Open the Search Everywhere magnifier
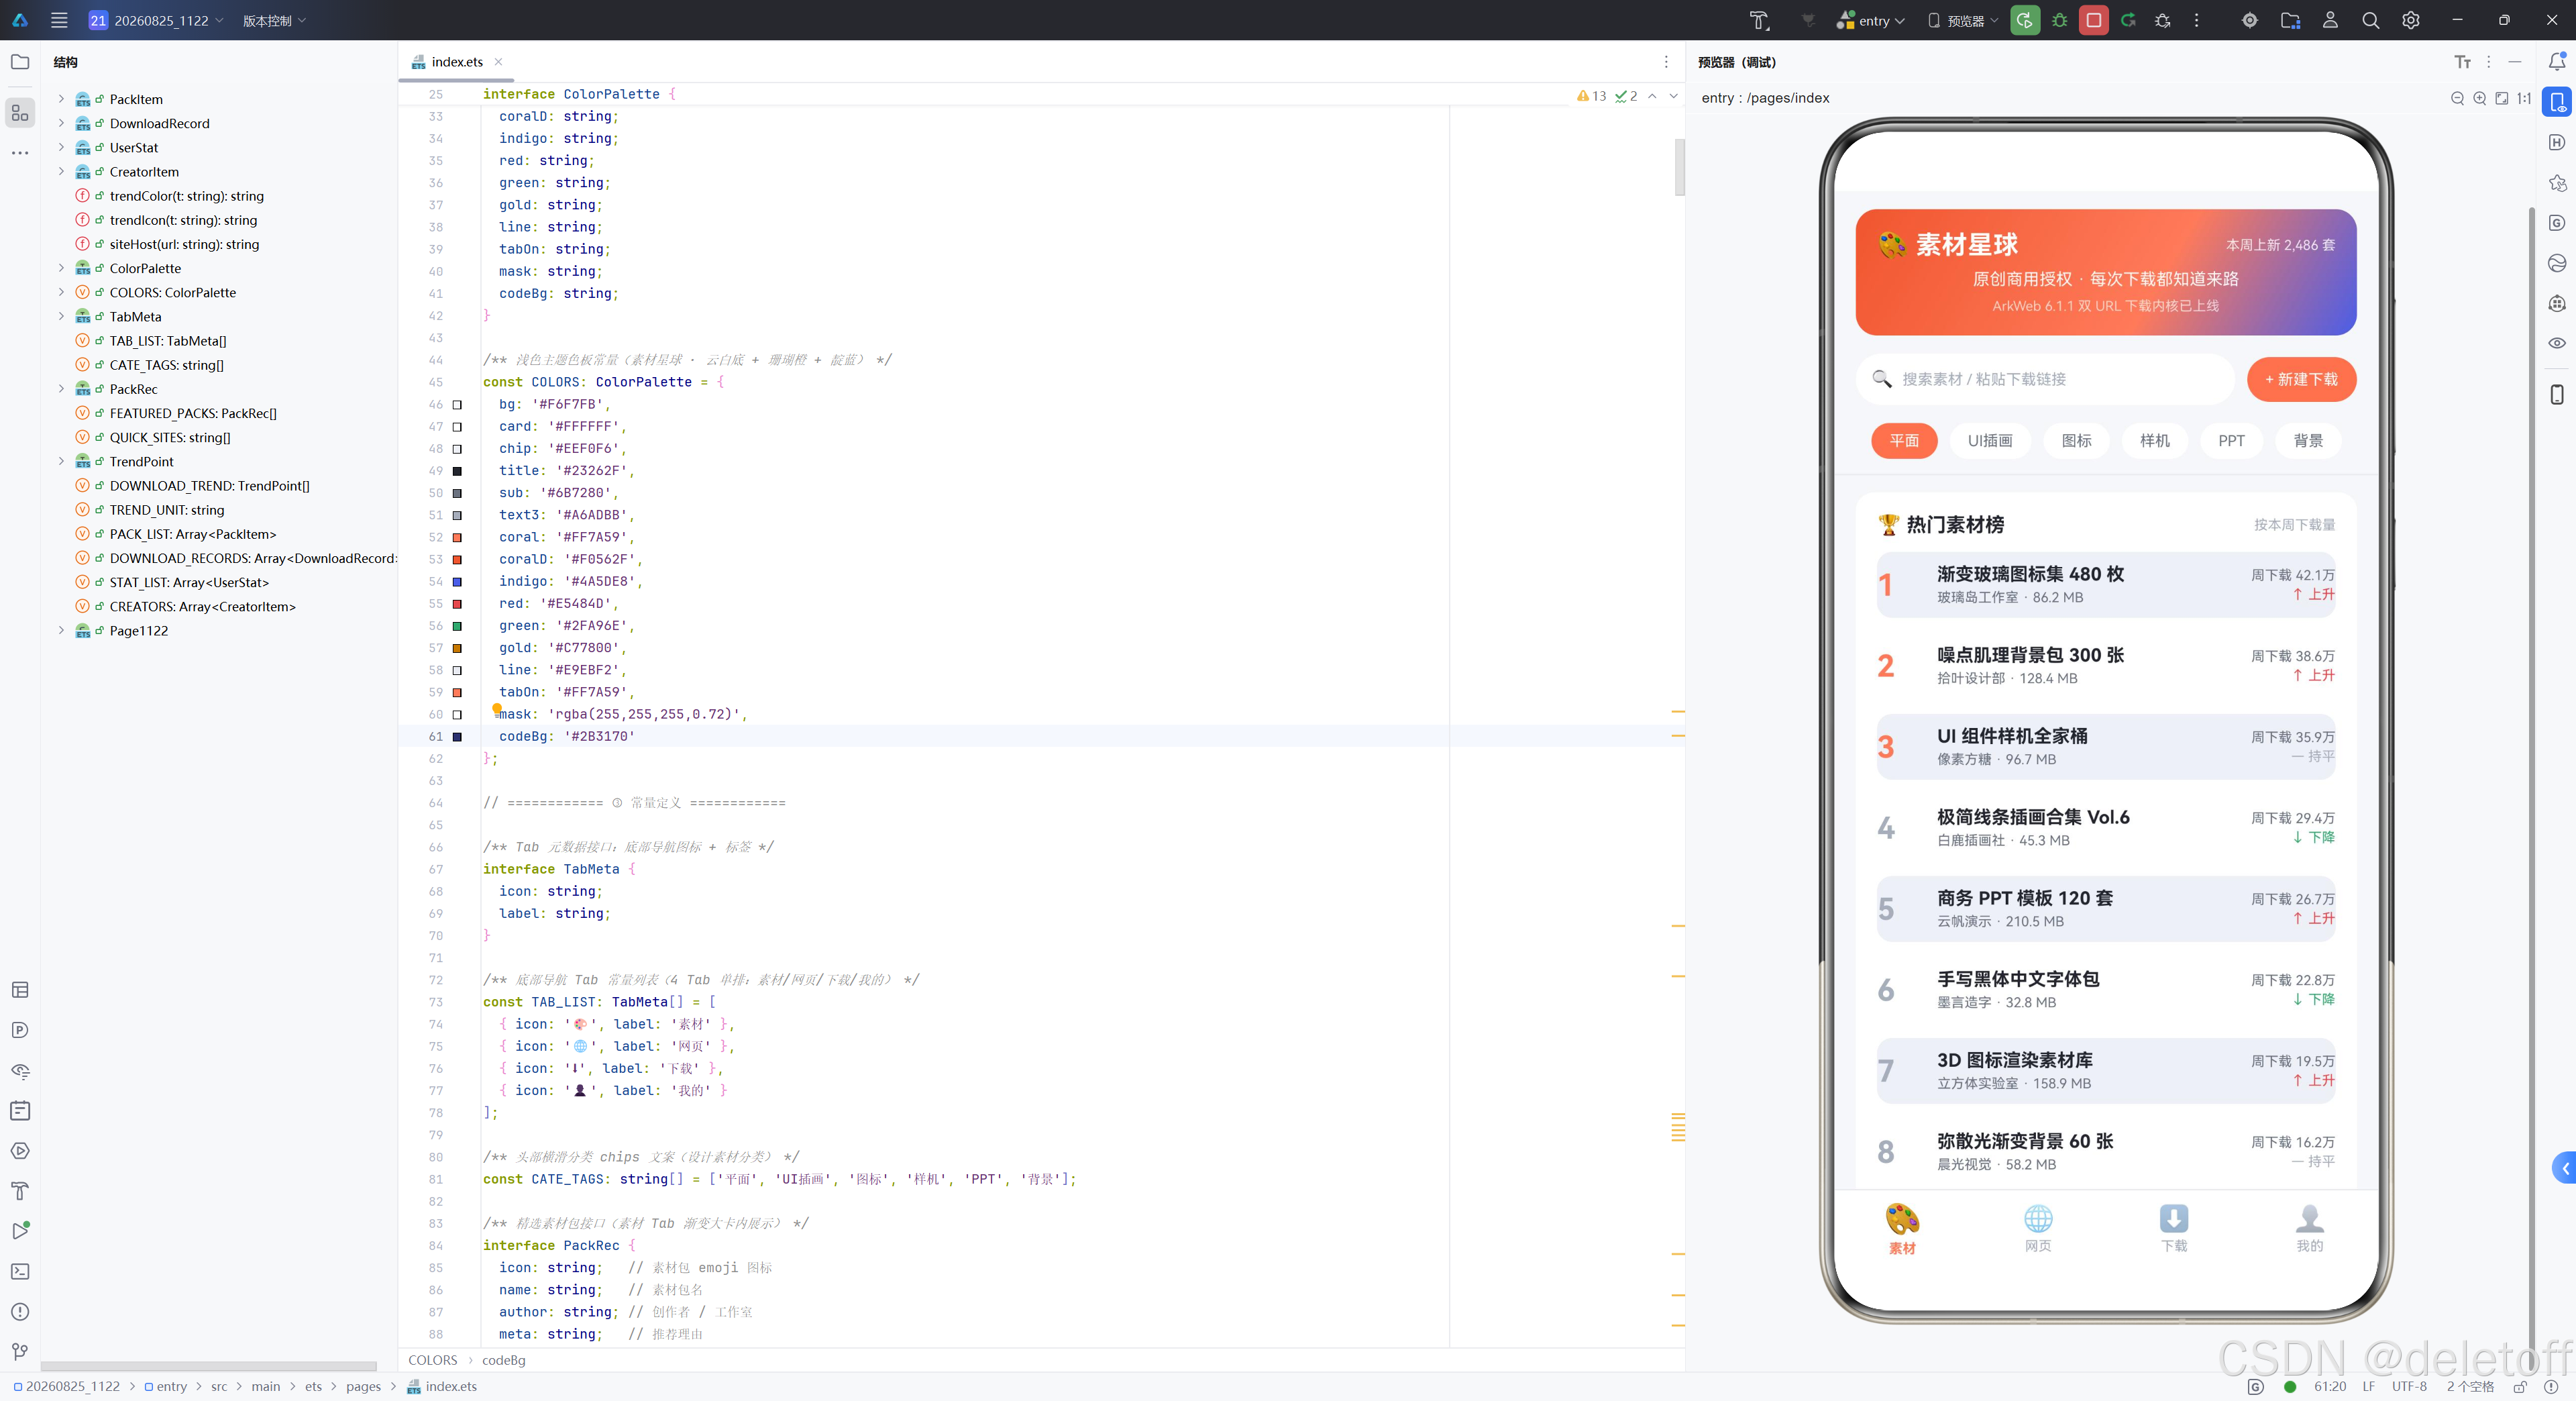 coord(2371,20)
